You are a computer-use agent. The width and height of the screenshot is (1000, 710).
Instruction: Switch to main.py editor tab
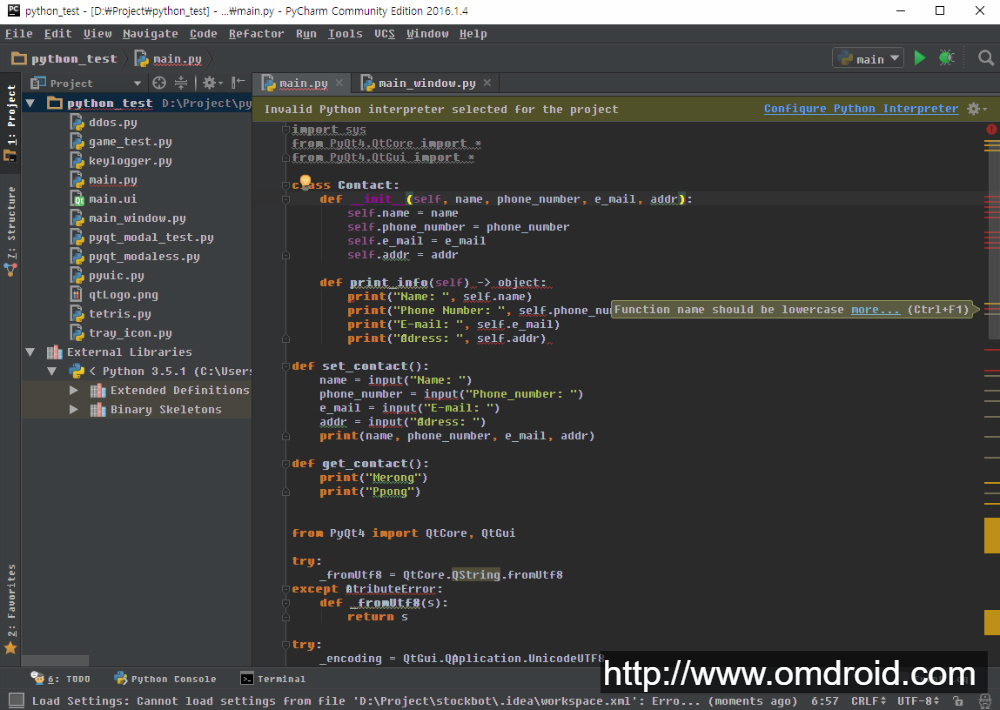pos(302,84)
